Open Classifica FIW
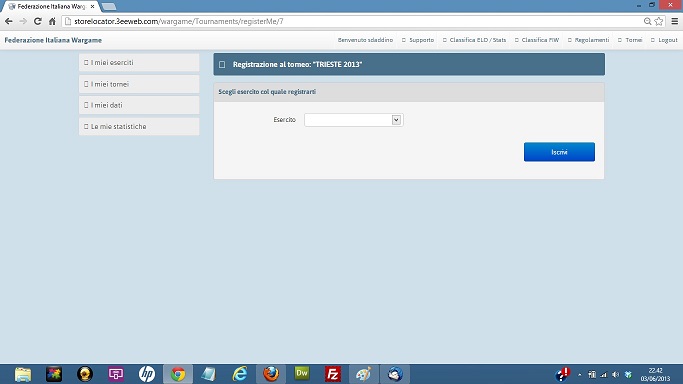The image size is (683, 384). 537,40
